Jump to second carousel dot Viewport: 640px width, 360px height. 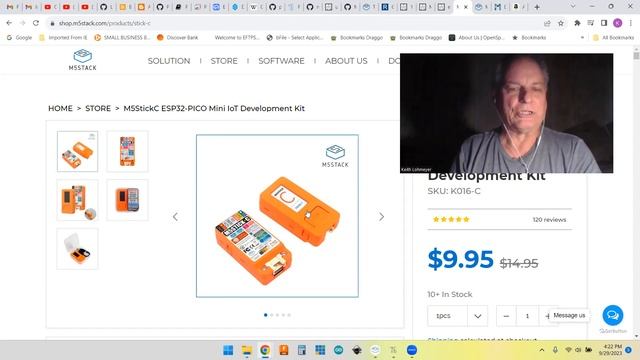pyautogui.click(x=271, y=315)
